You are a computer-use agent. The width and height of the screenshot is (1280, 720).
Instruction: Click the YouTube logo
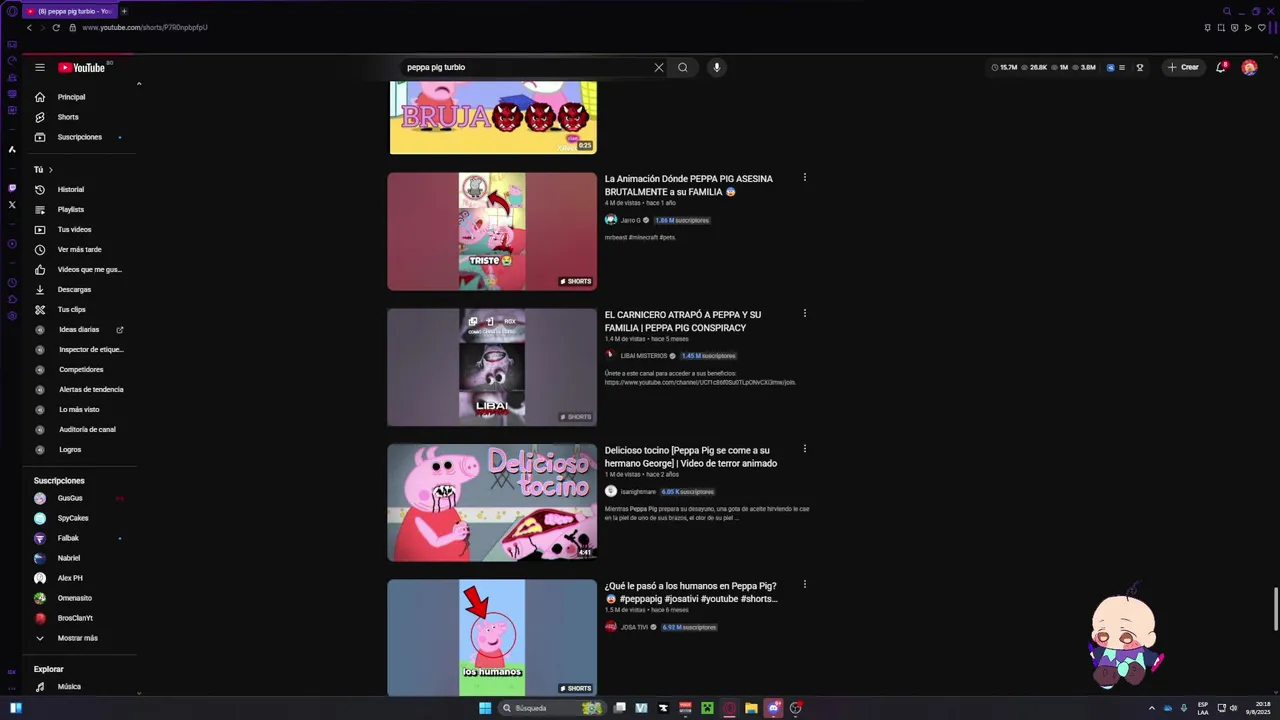point(81,67)
